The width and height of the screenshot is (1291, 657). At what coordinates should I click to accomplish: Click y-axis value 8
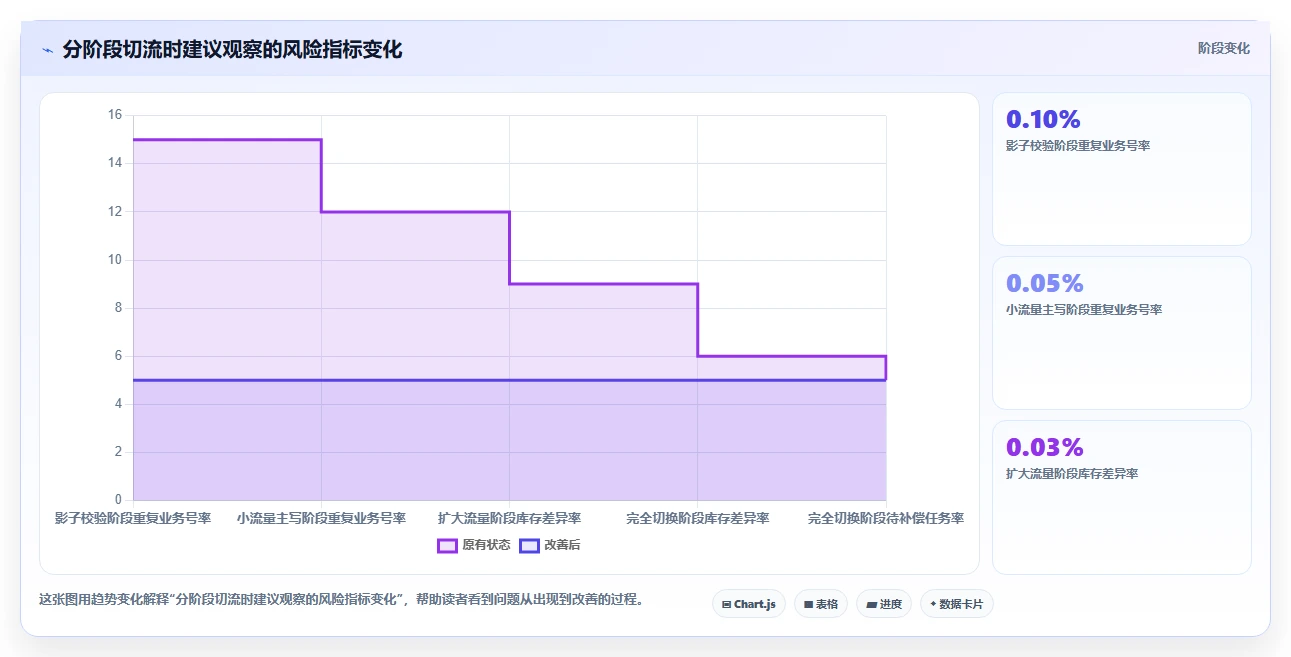click(x=117, y=308)
